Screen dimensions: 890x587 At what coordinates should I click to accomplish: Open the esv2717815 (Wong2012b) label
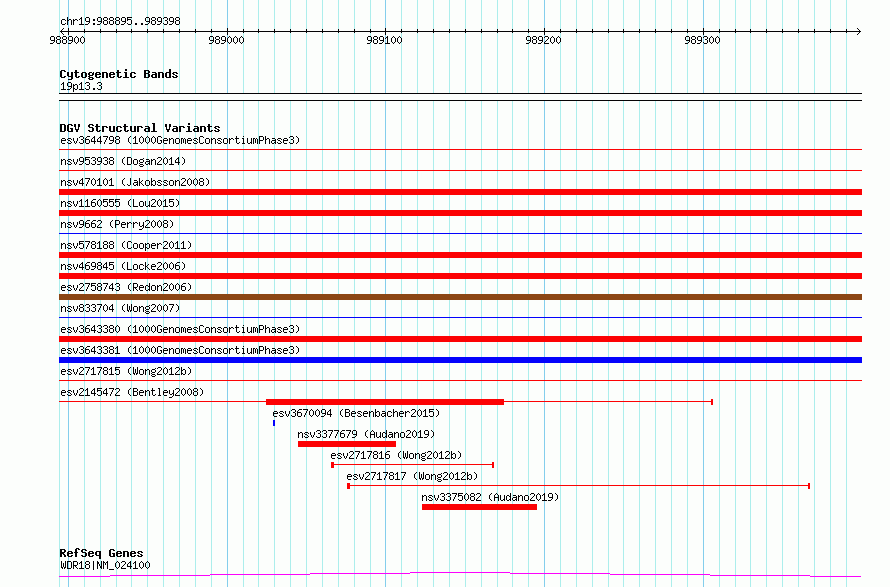click(126, 371)
